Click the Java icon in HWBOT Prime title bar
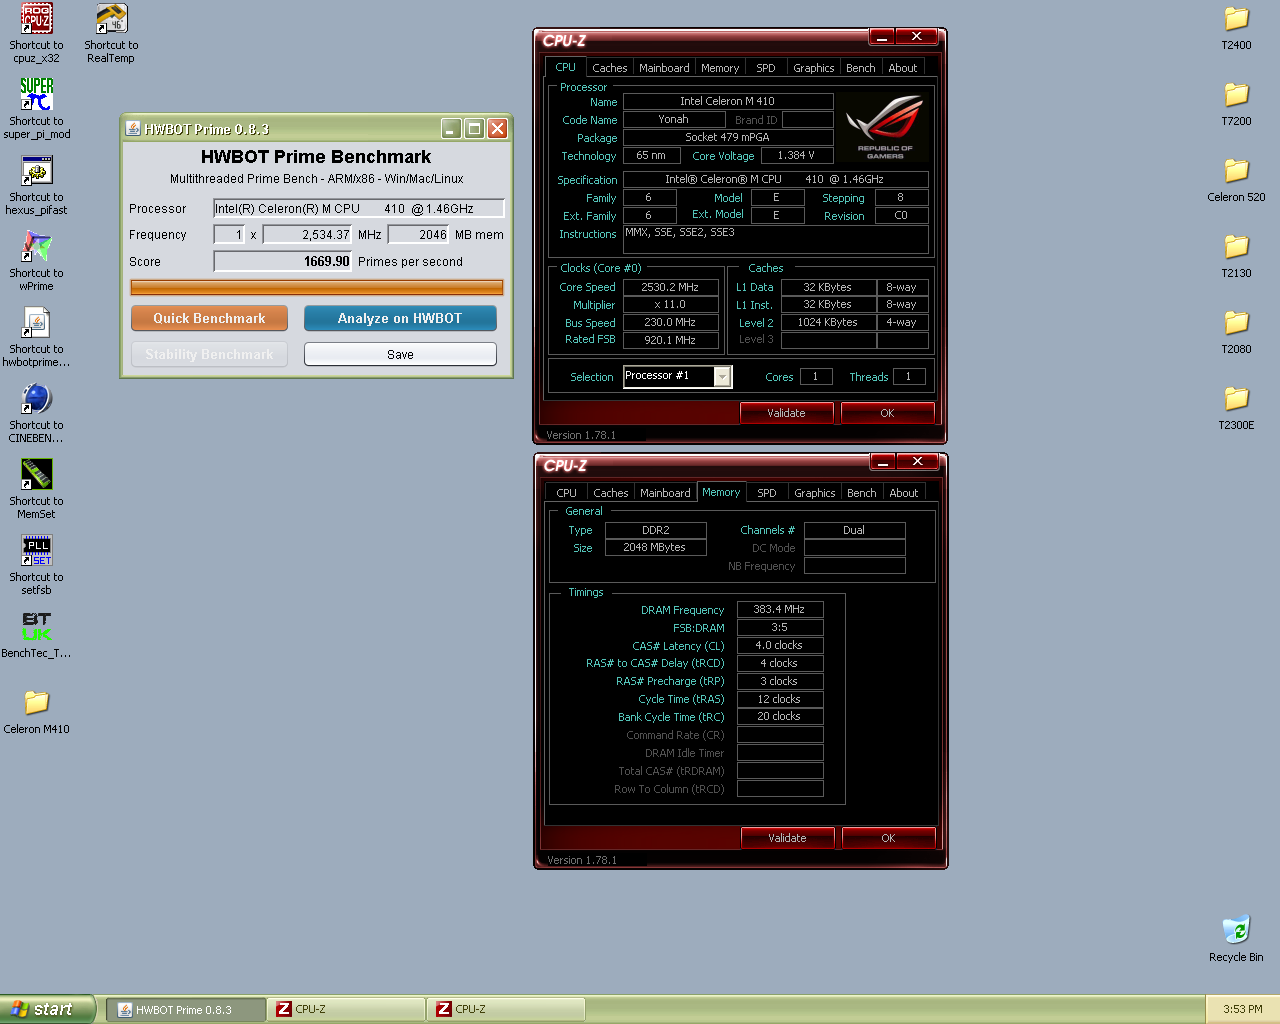The height and width of the screenshot is (1024, 1280). coord(132,128)
